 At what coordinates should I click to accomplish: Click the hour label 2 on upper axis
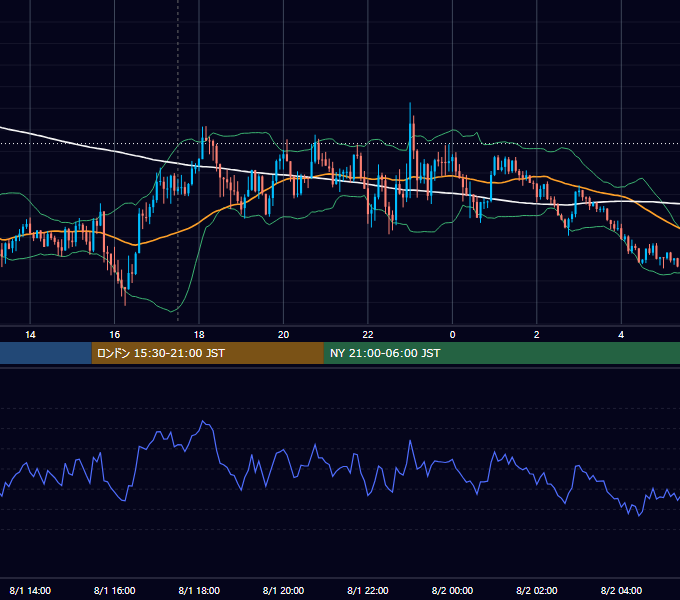536,335
